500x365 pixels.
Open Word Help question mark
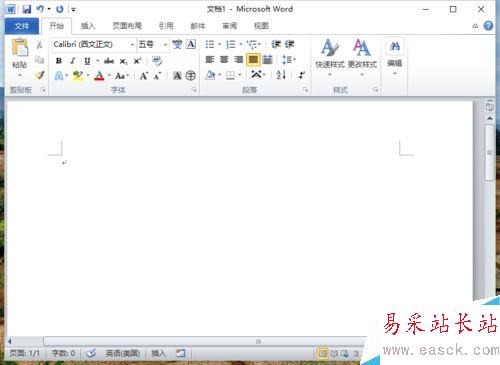(x=488, y=26)
